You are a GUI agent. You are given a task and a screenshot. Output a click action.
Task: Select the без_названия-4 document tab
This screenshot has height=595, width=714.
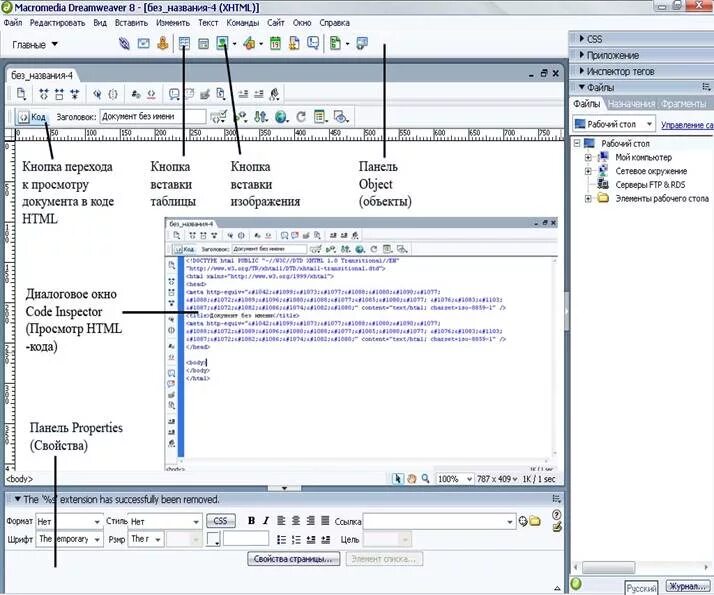[41, 75]
